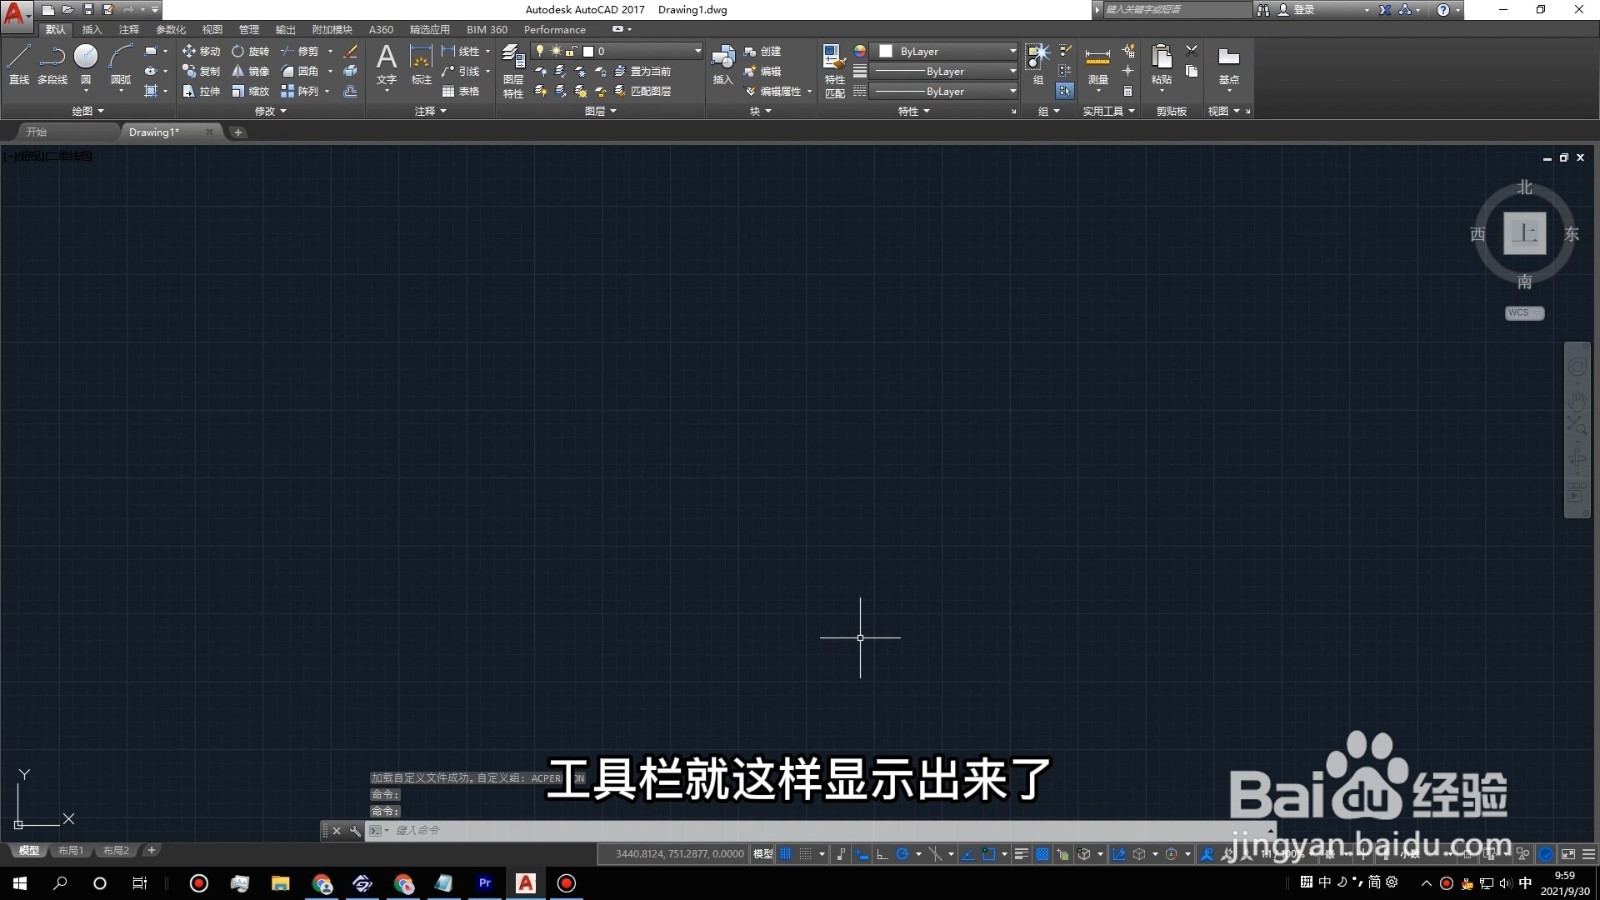
Task: Expand the Annotation (注释) panel
Action: click(x=431, y=111)
